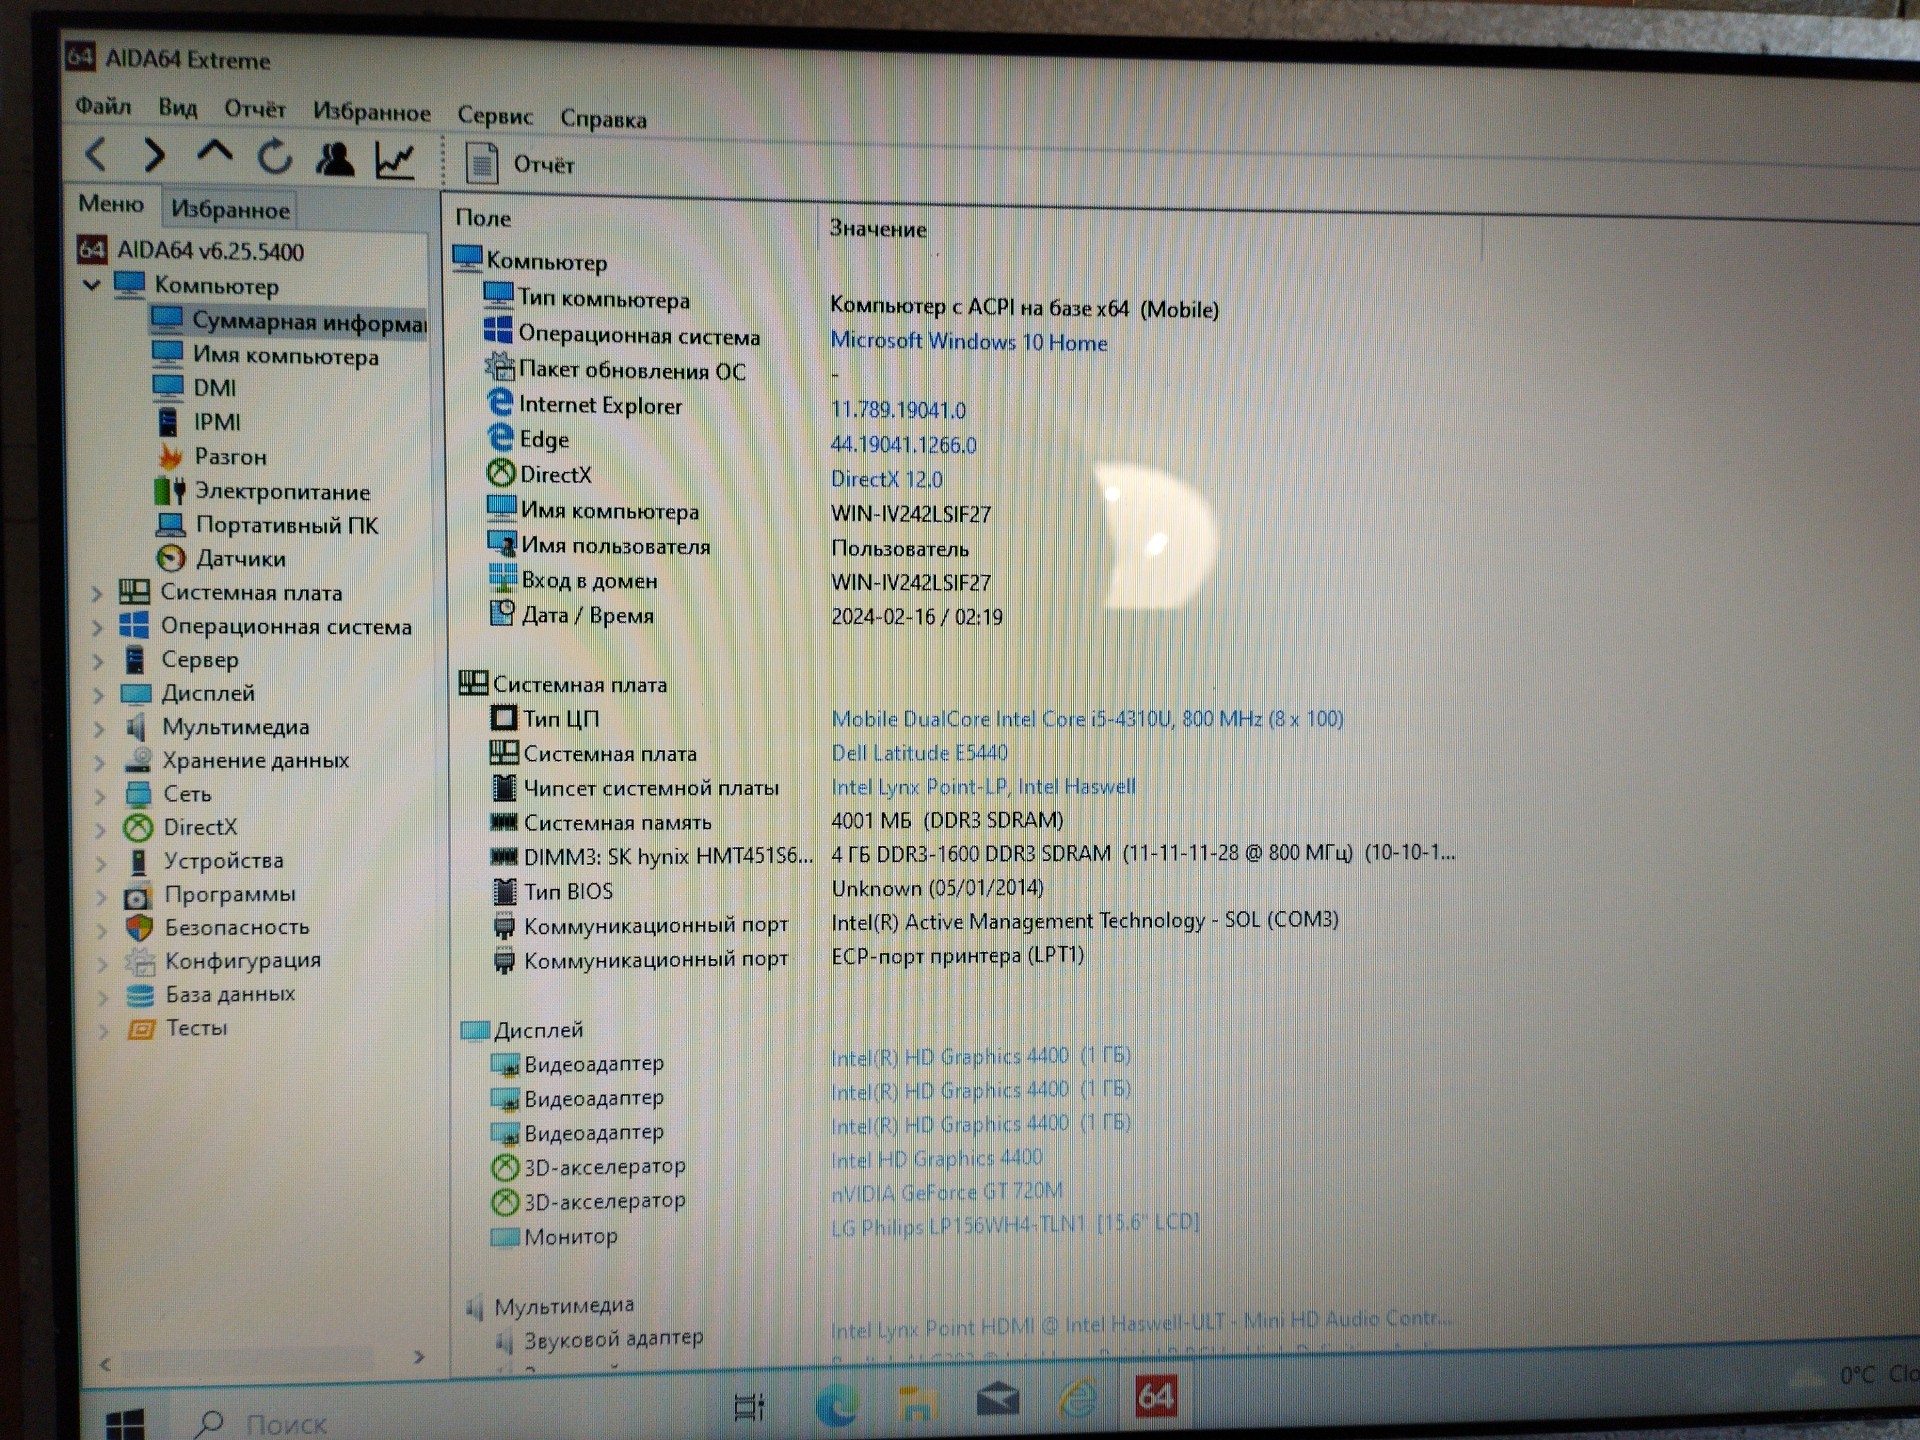Open the Файл menu
The image size is (1920, 1440).
[103, 105]
